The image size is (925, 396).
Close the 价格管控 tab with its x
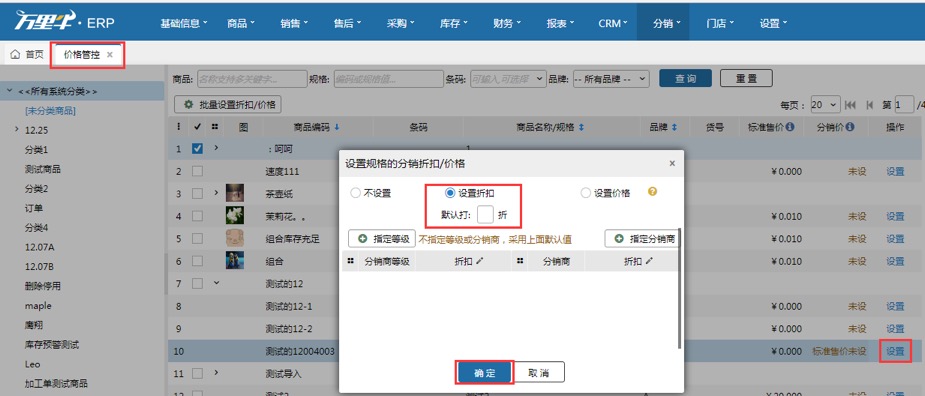pos(110,54)
